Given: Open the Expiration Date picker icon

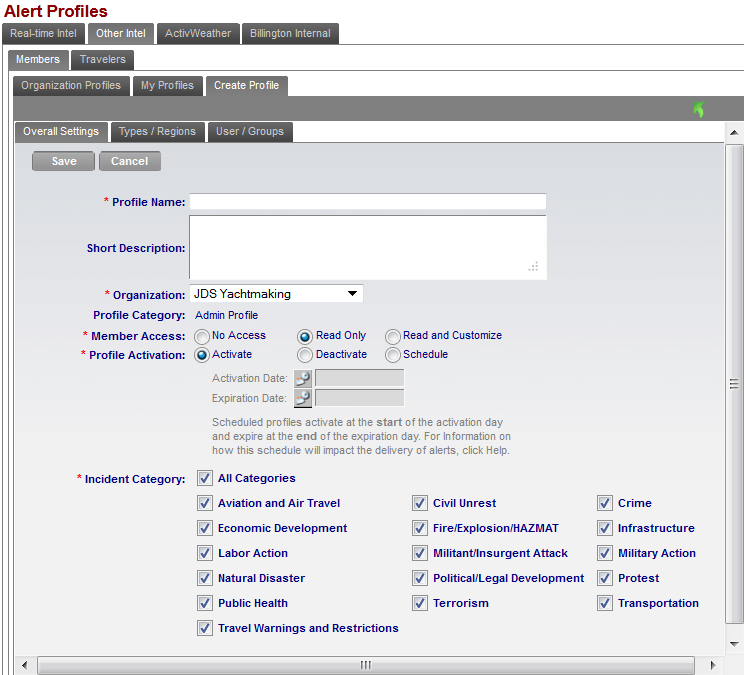Looking at the screenshot, I should [x=303, y=398].
